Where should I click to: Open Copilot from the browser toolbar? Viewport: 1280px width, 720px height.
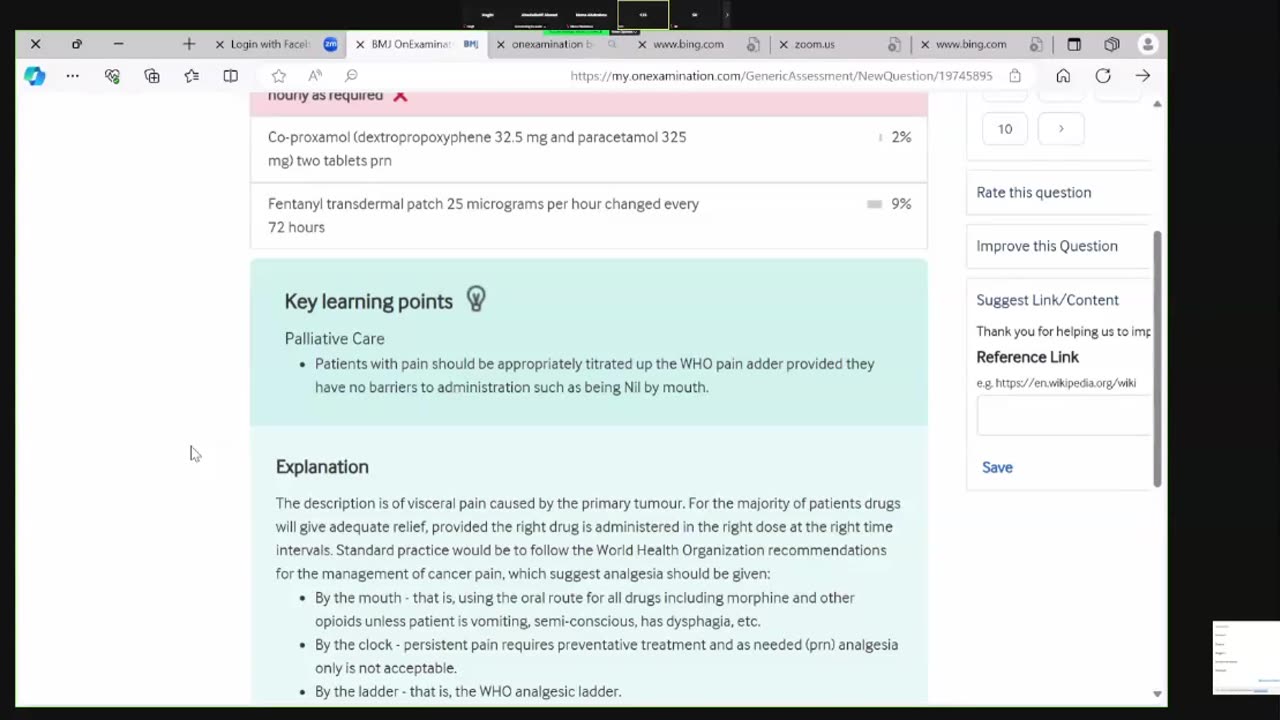point(35,76)
